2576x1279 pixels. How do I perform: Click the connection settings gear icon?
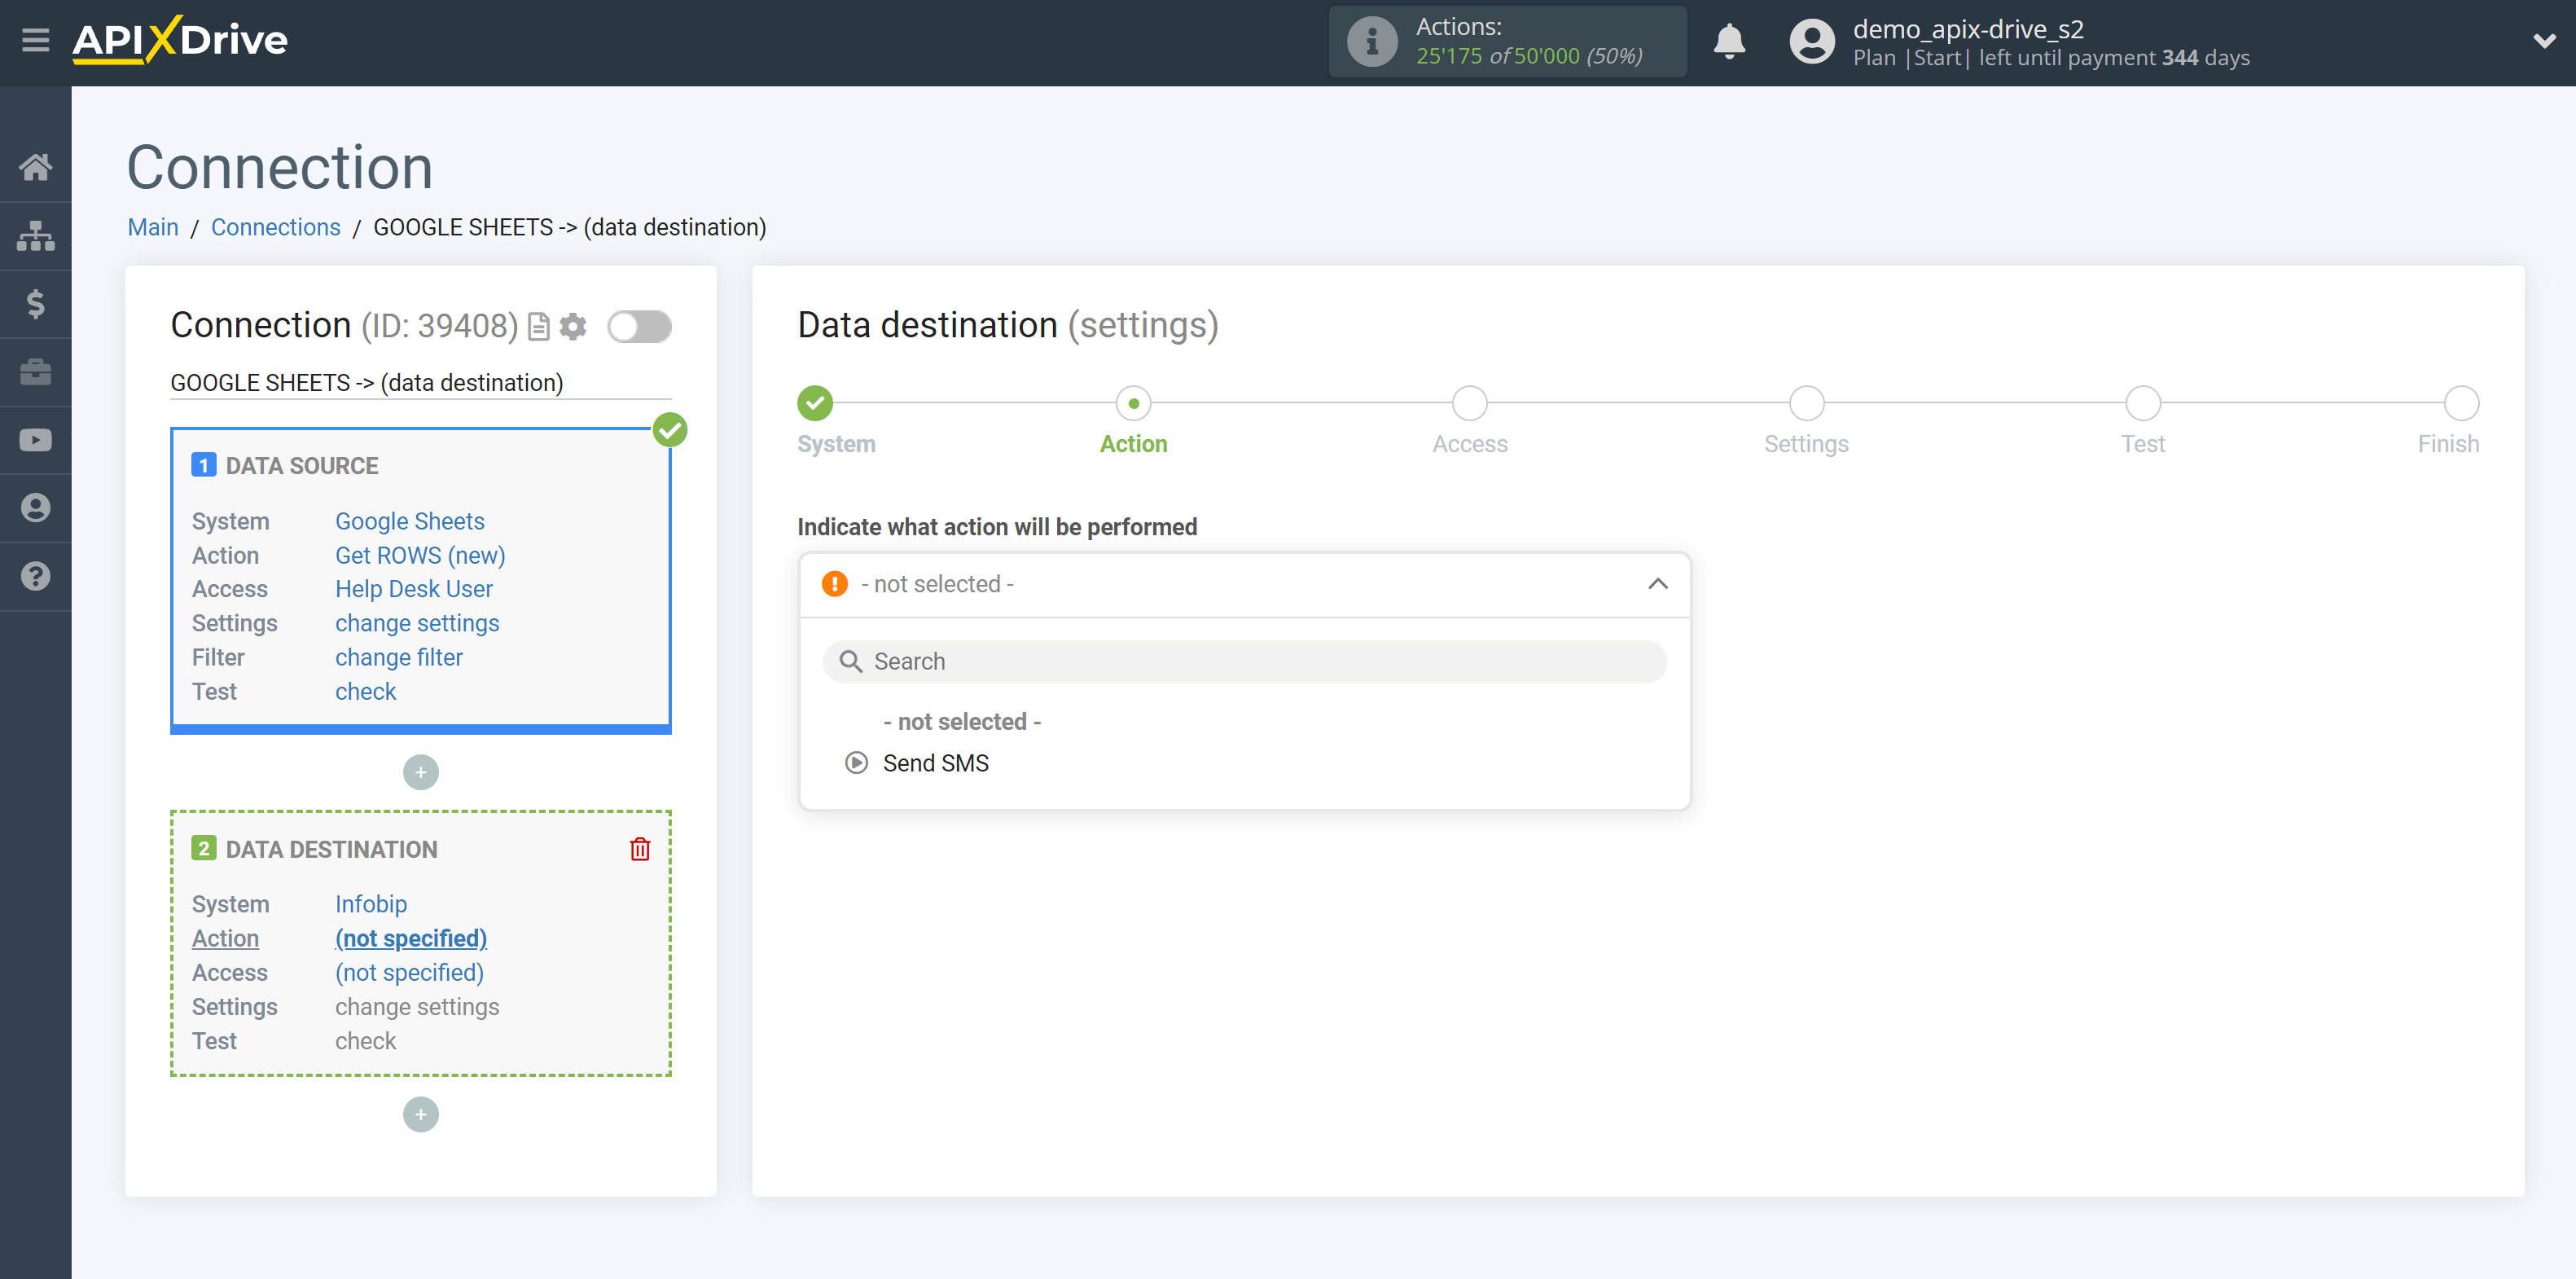coord(573,326)
